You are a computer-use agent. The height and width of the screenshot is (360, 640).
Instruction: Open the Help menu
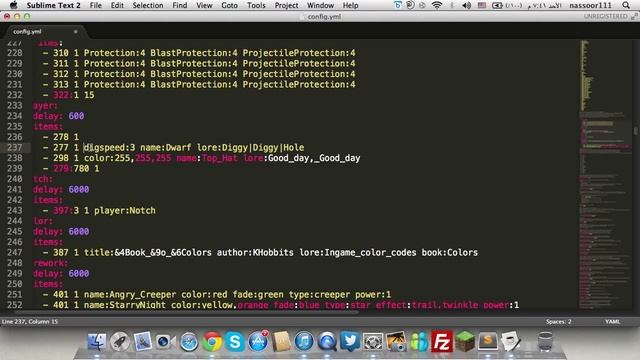pos(350,5)
